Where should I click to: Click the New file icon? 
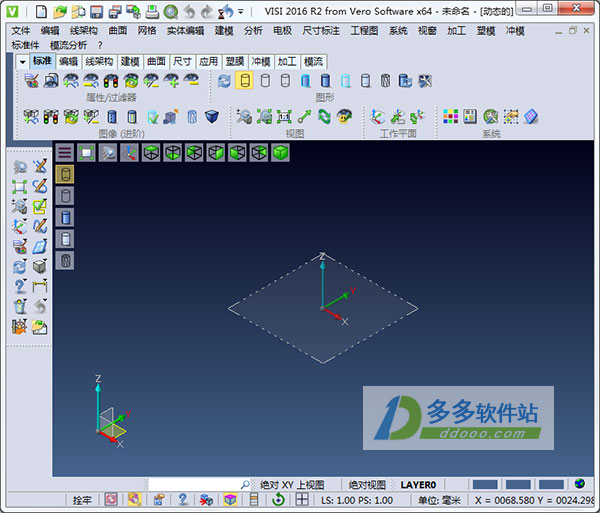click(x=41, y=11)
